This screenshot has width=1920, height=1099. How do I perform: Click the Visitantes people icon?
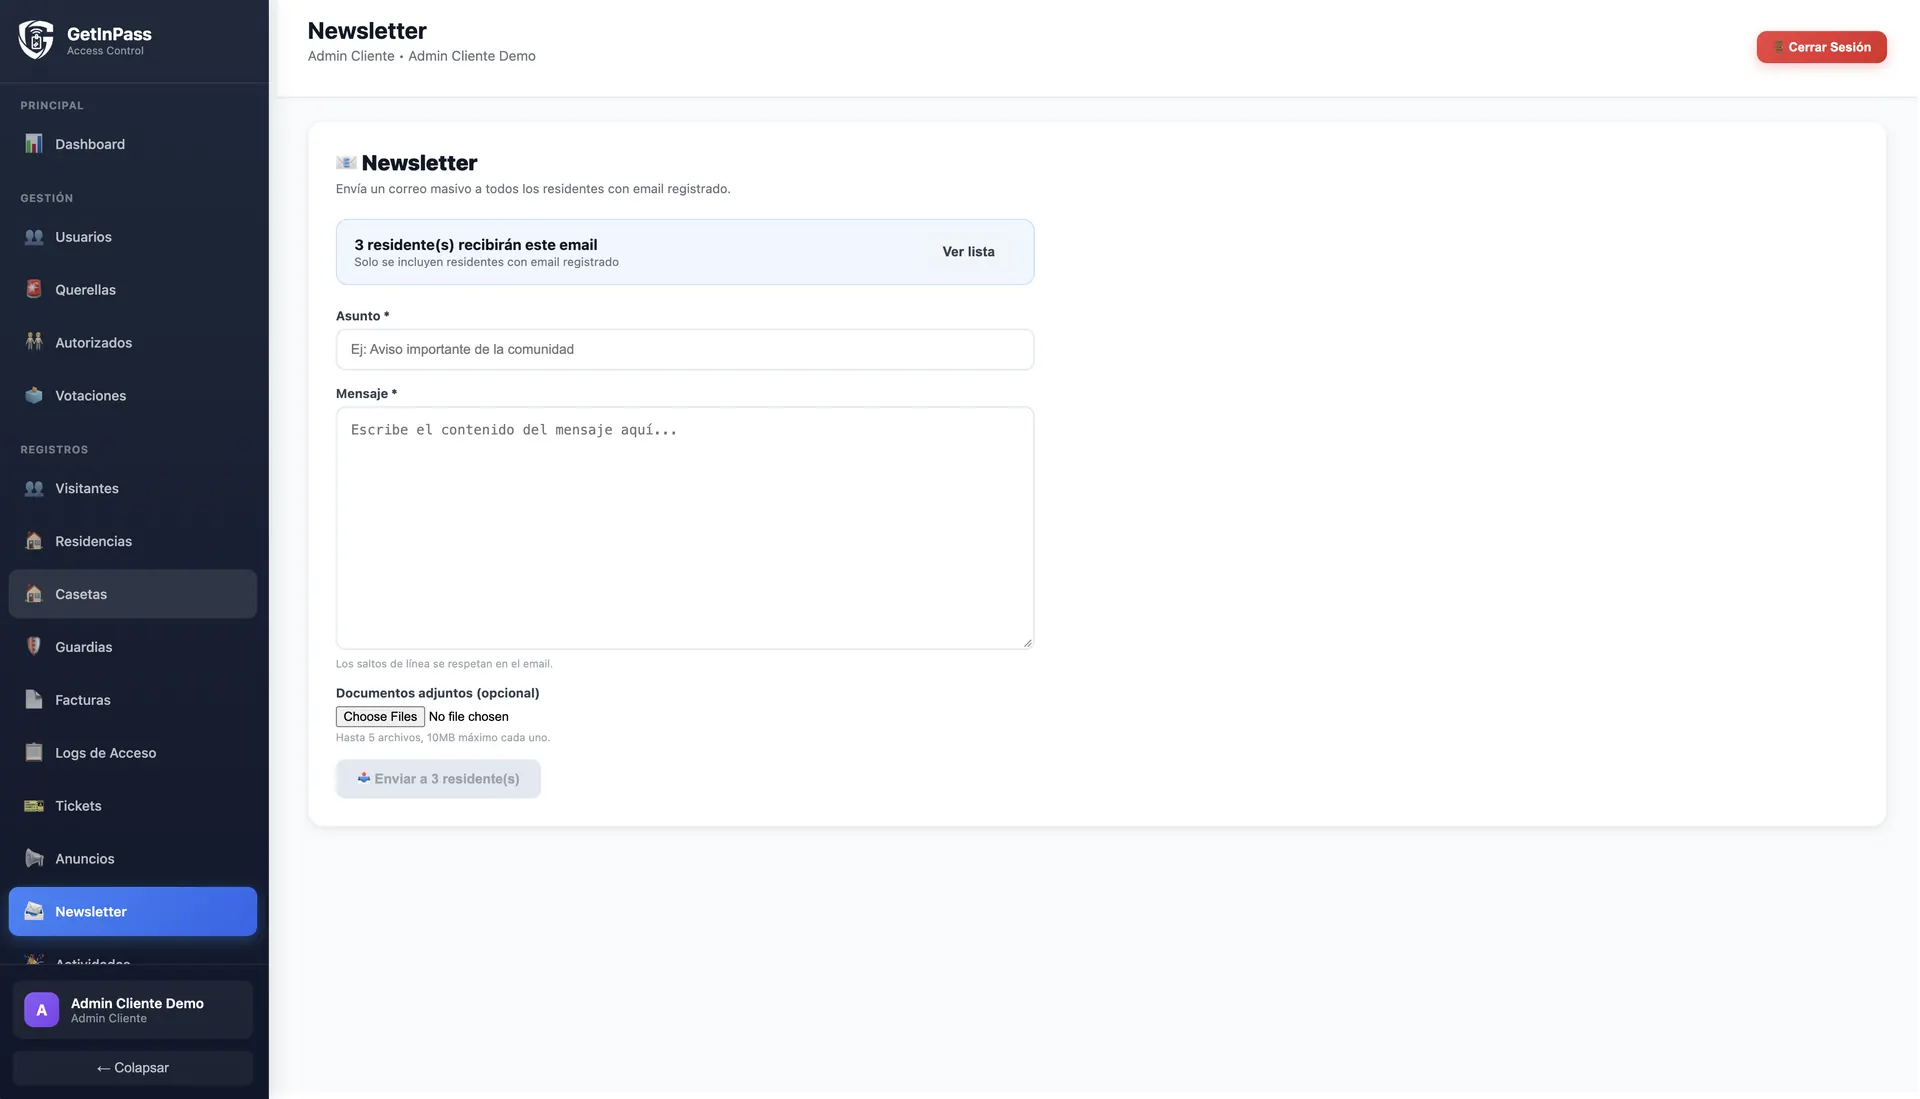(x=34, y=488)
